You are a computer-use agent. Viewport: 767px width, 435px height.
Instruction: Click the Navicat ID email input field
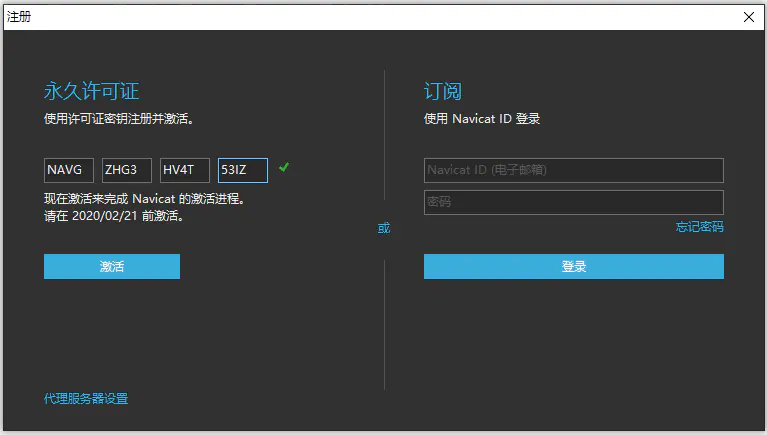pos(574,170)
